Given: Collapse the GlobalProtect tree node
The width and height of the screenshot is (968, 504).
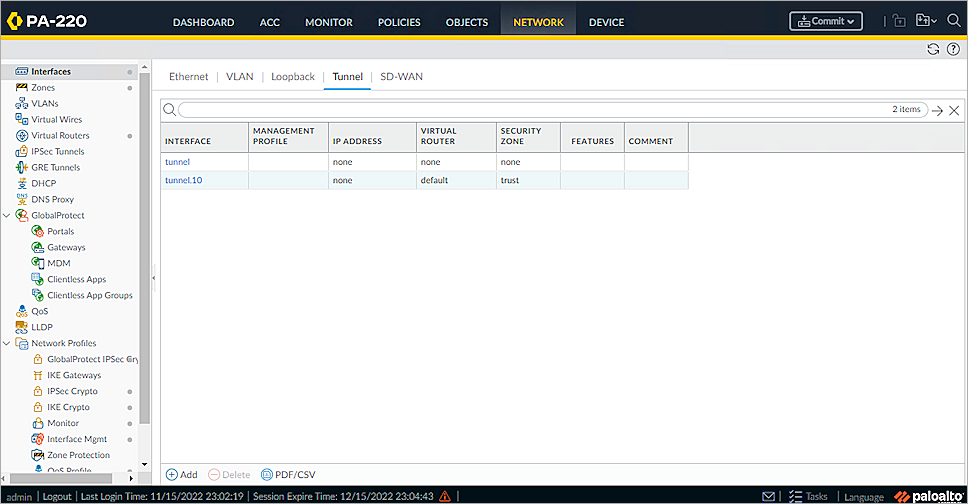Looking at the screenshot, I should 8,216.
